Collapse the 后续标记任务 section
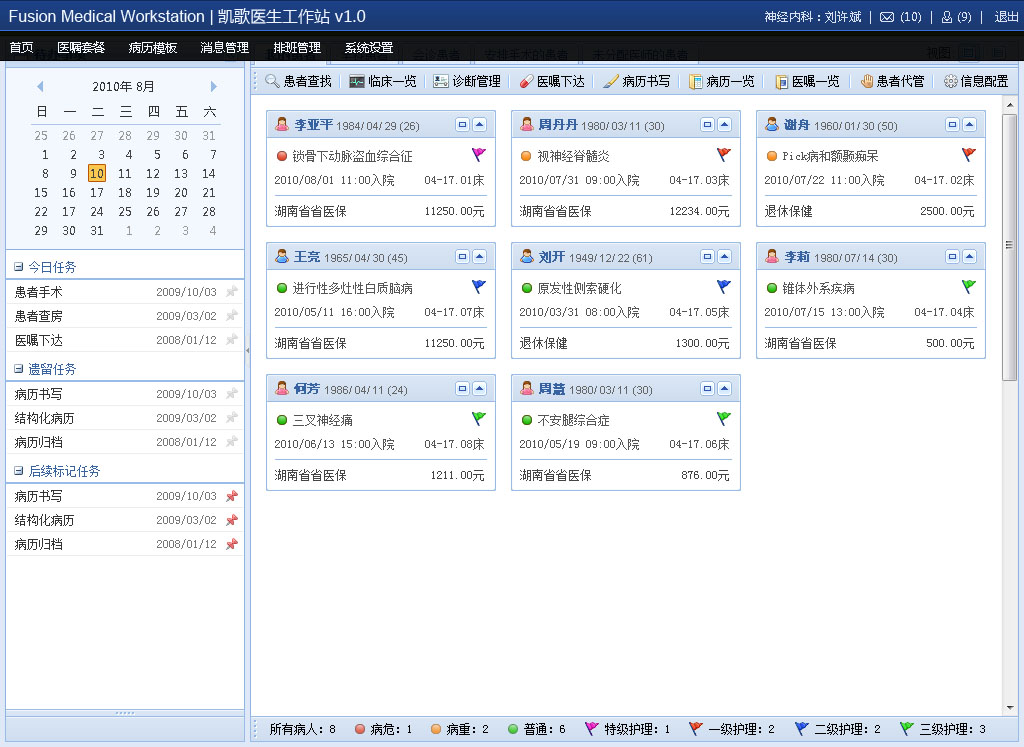Image resolution: width=1024 pixels, height=747 pixels. click(x=19, y=471)
